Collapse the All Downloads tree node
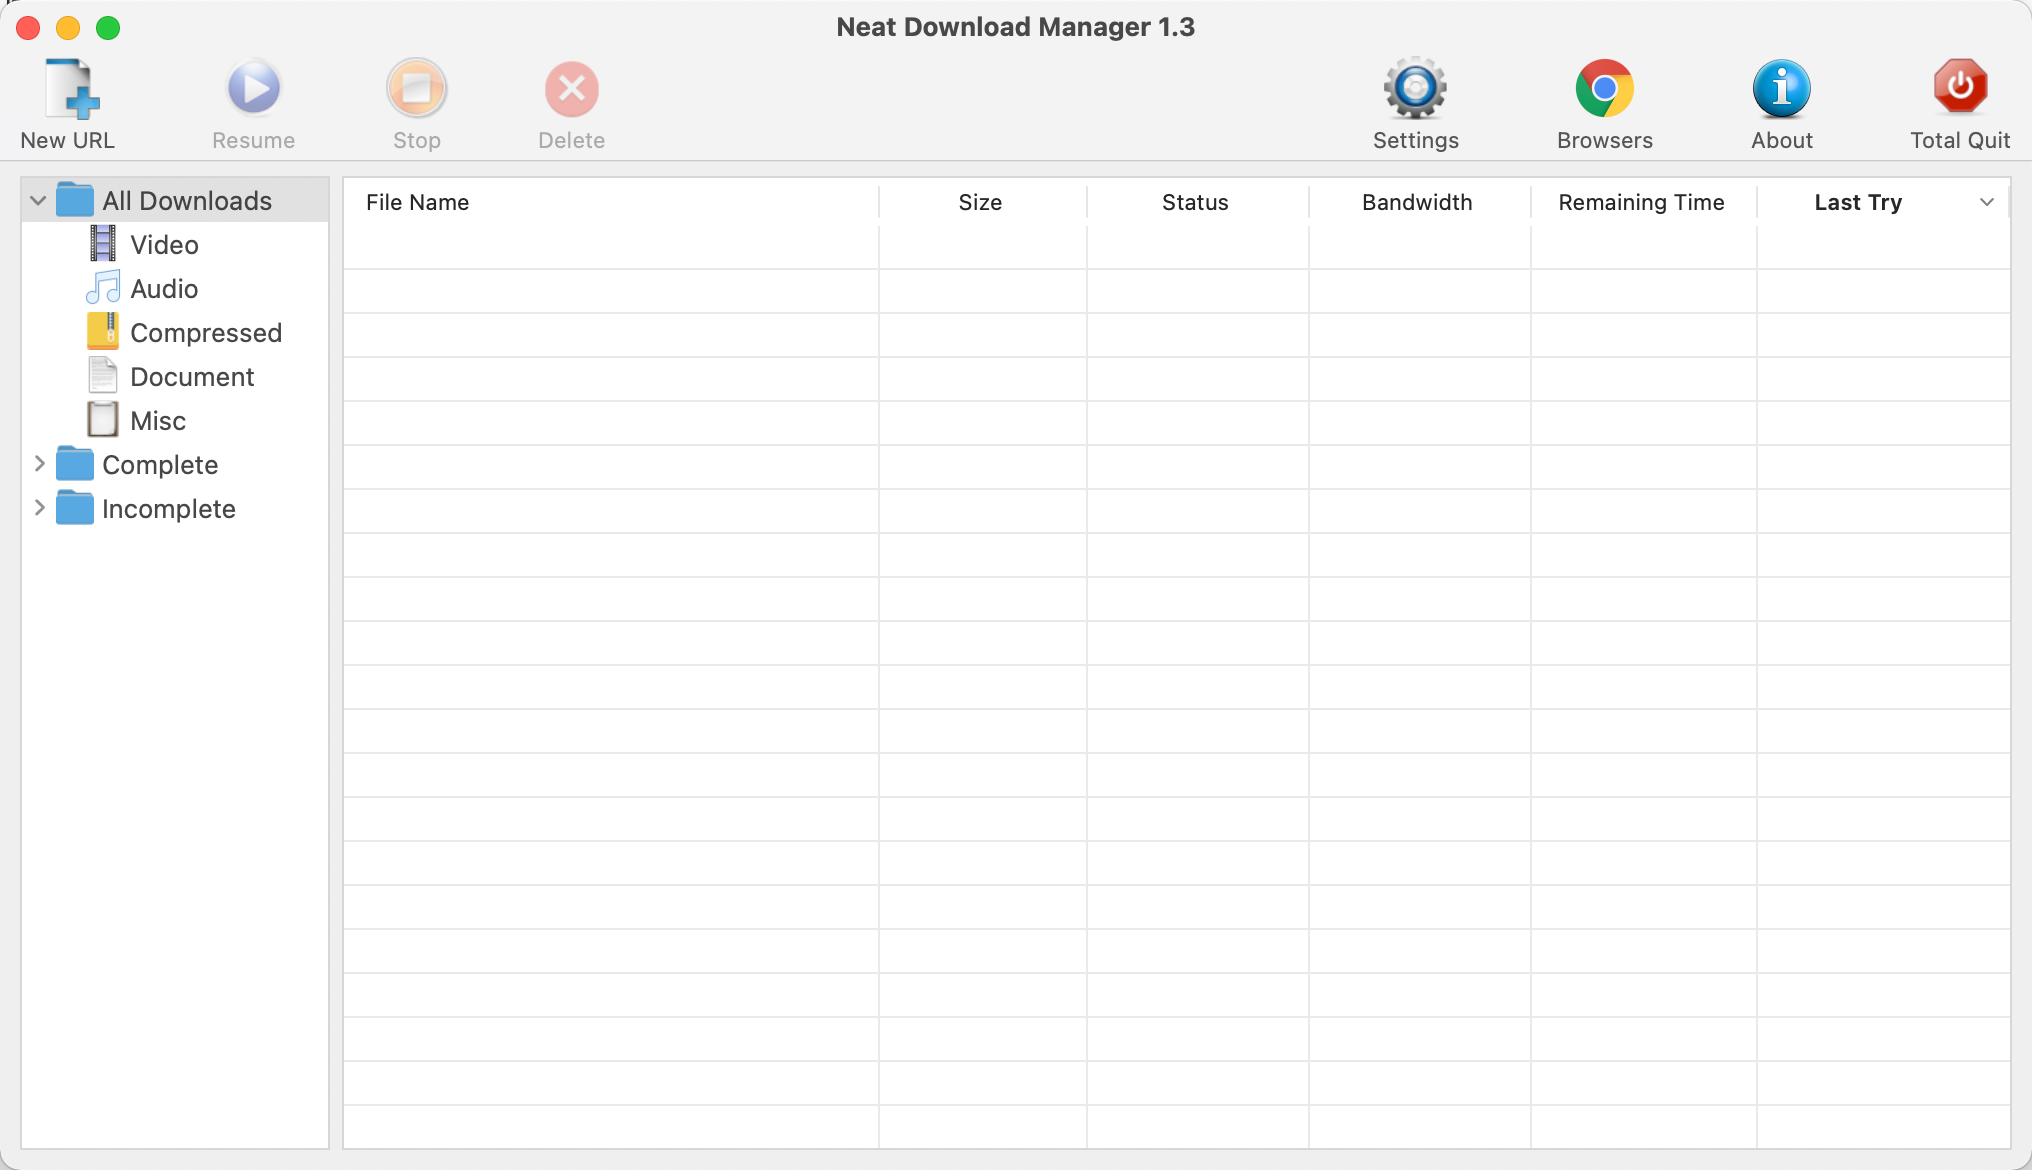 coord(38,201)
